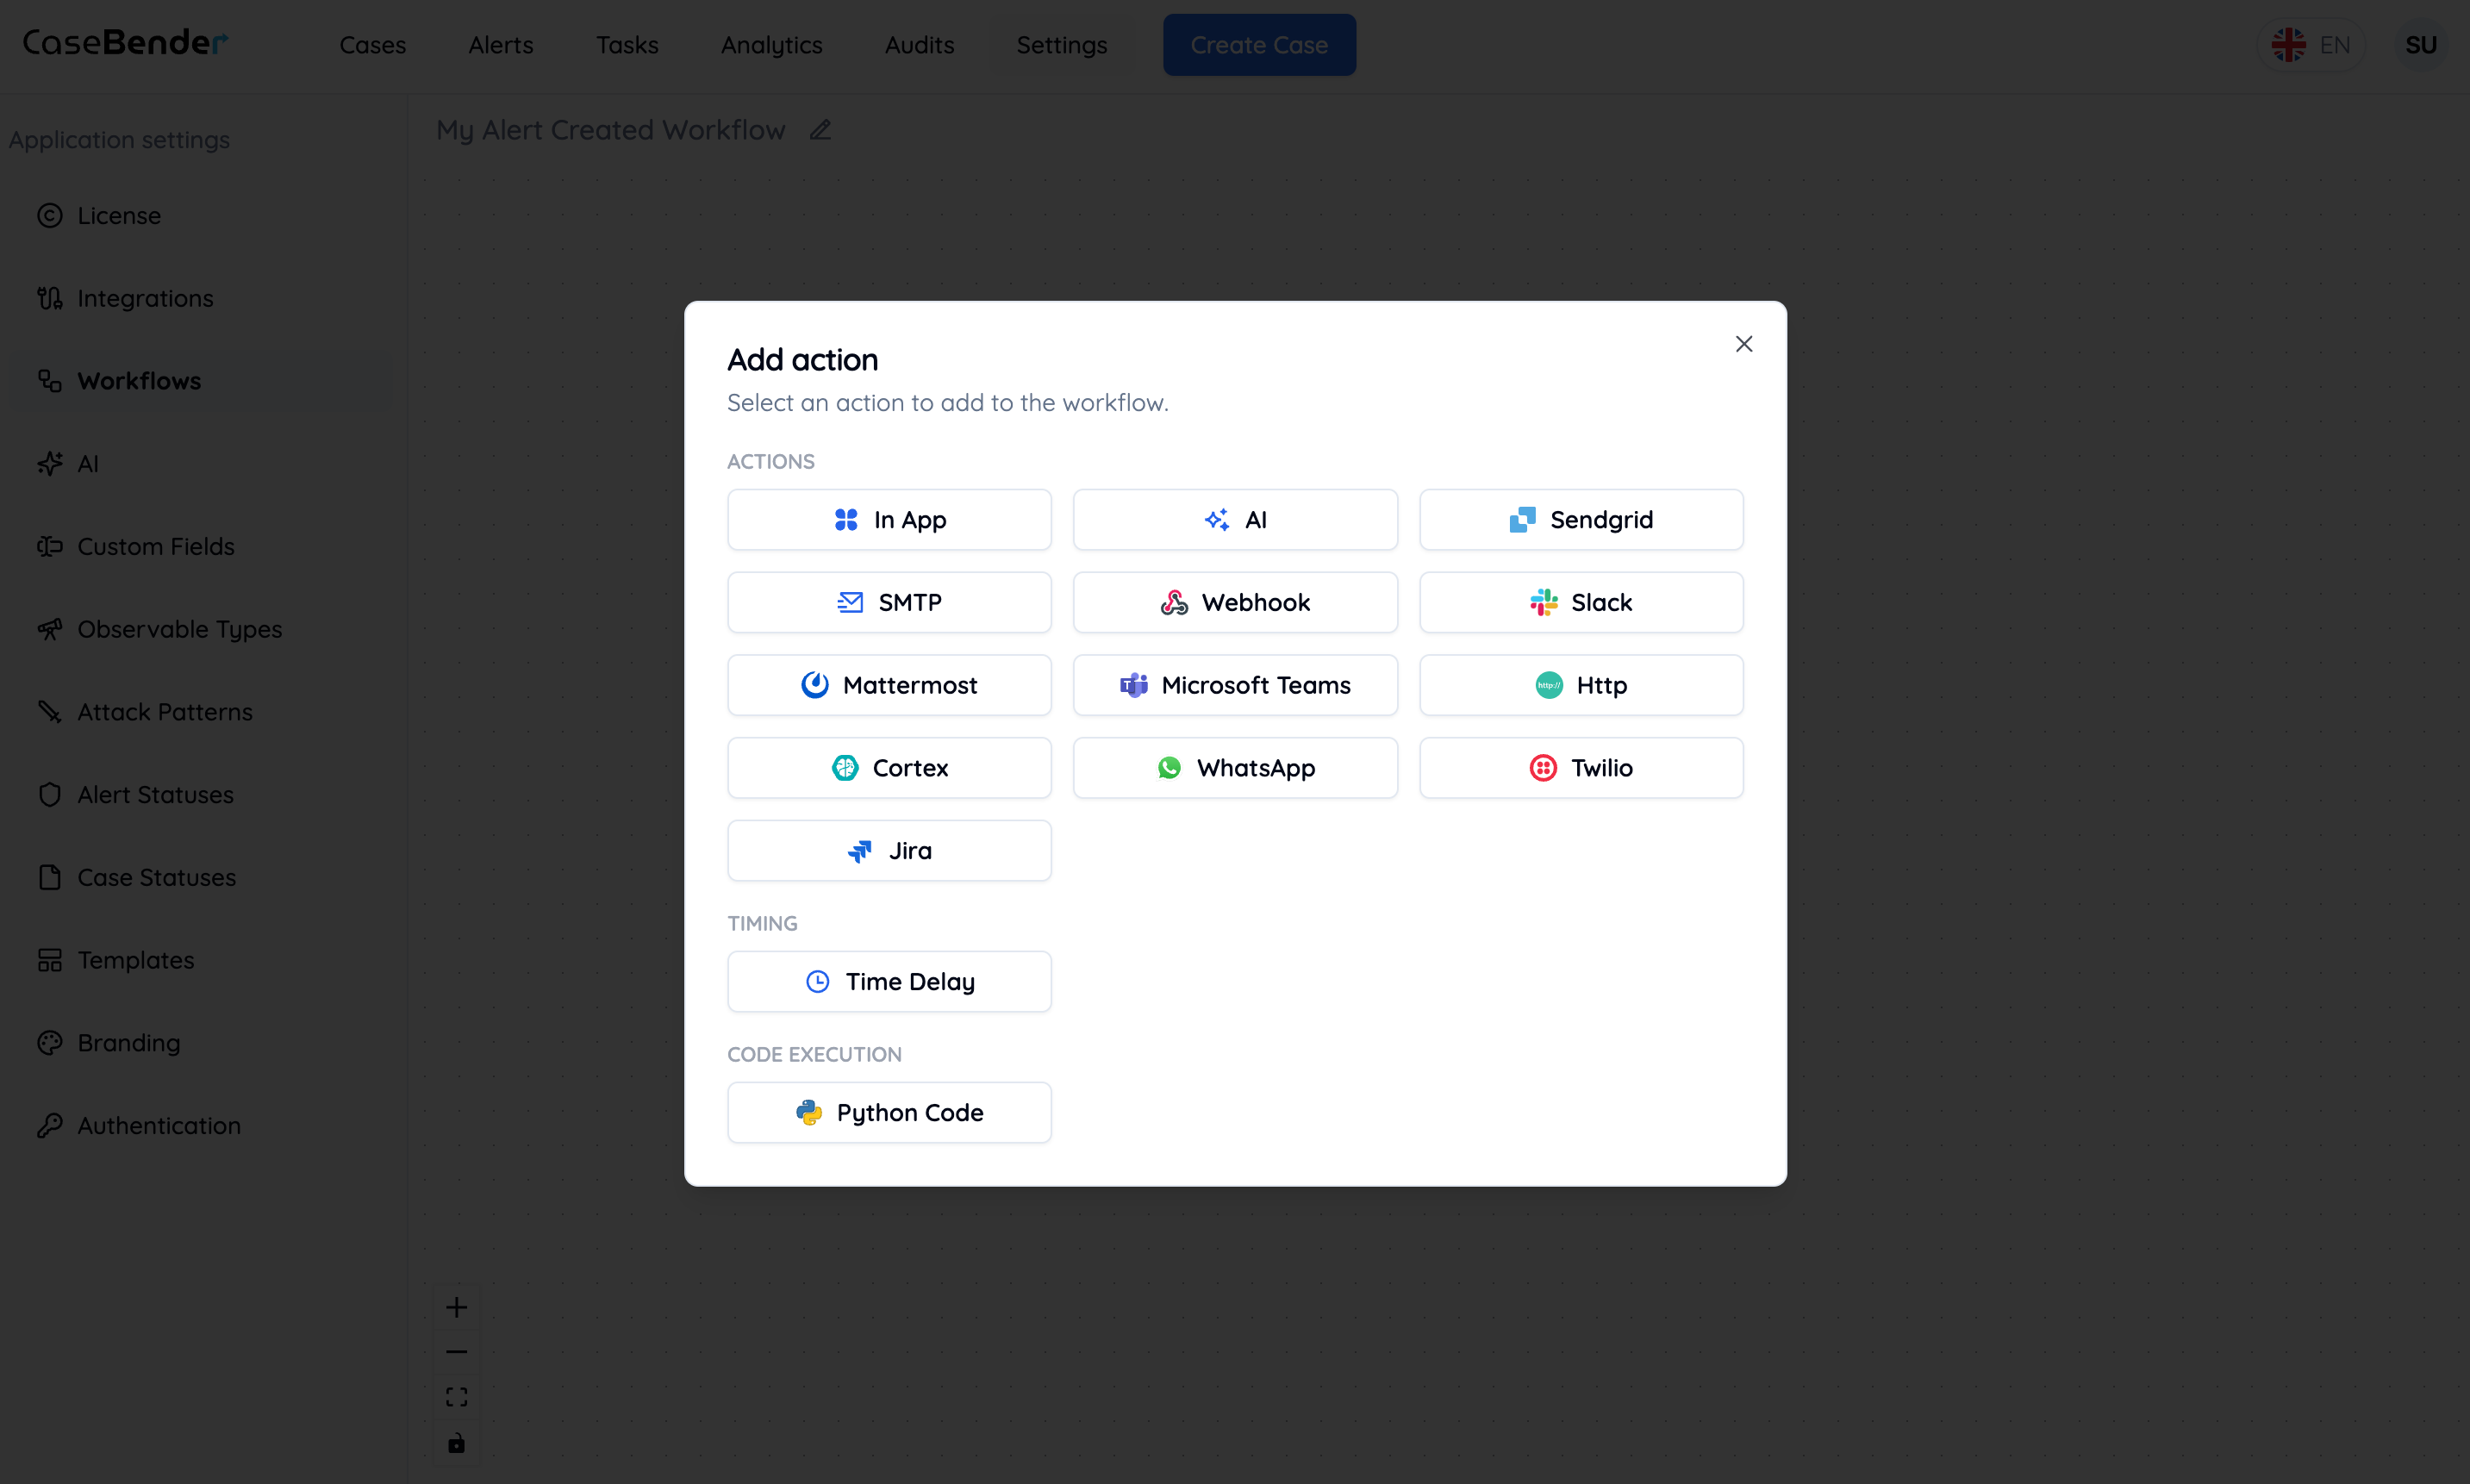Open the SU user menu
The image size is (2470, 1484).
pyautogui.click(x=2420, y=45)
